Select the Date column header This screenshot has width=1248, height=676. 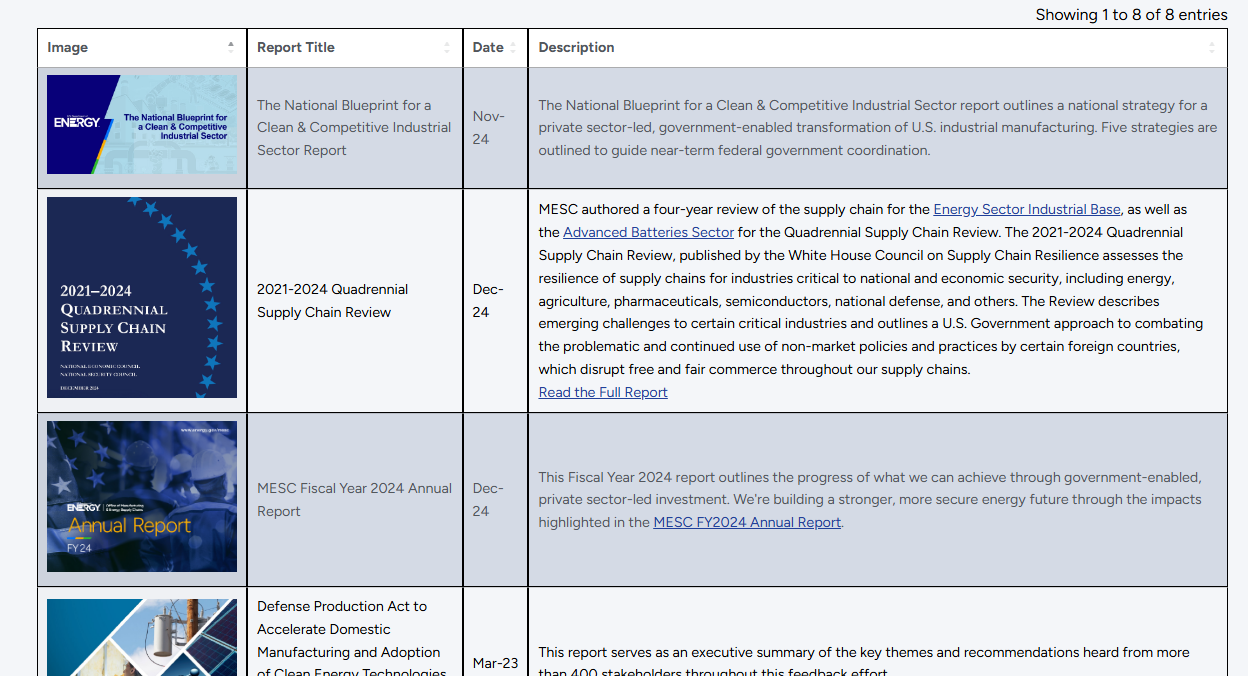pyautogui.click(x=496, y=48)
